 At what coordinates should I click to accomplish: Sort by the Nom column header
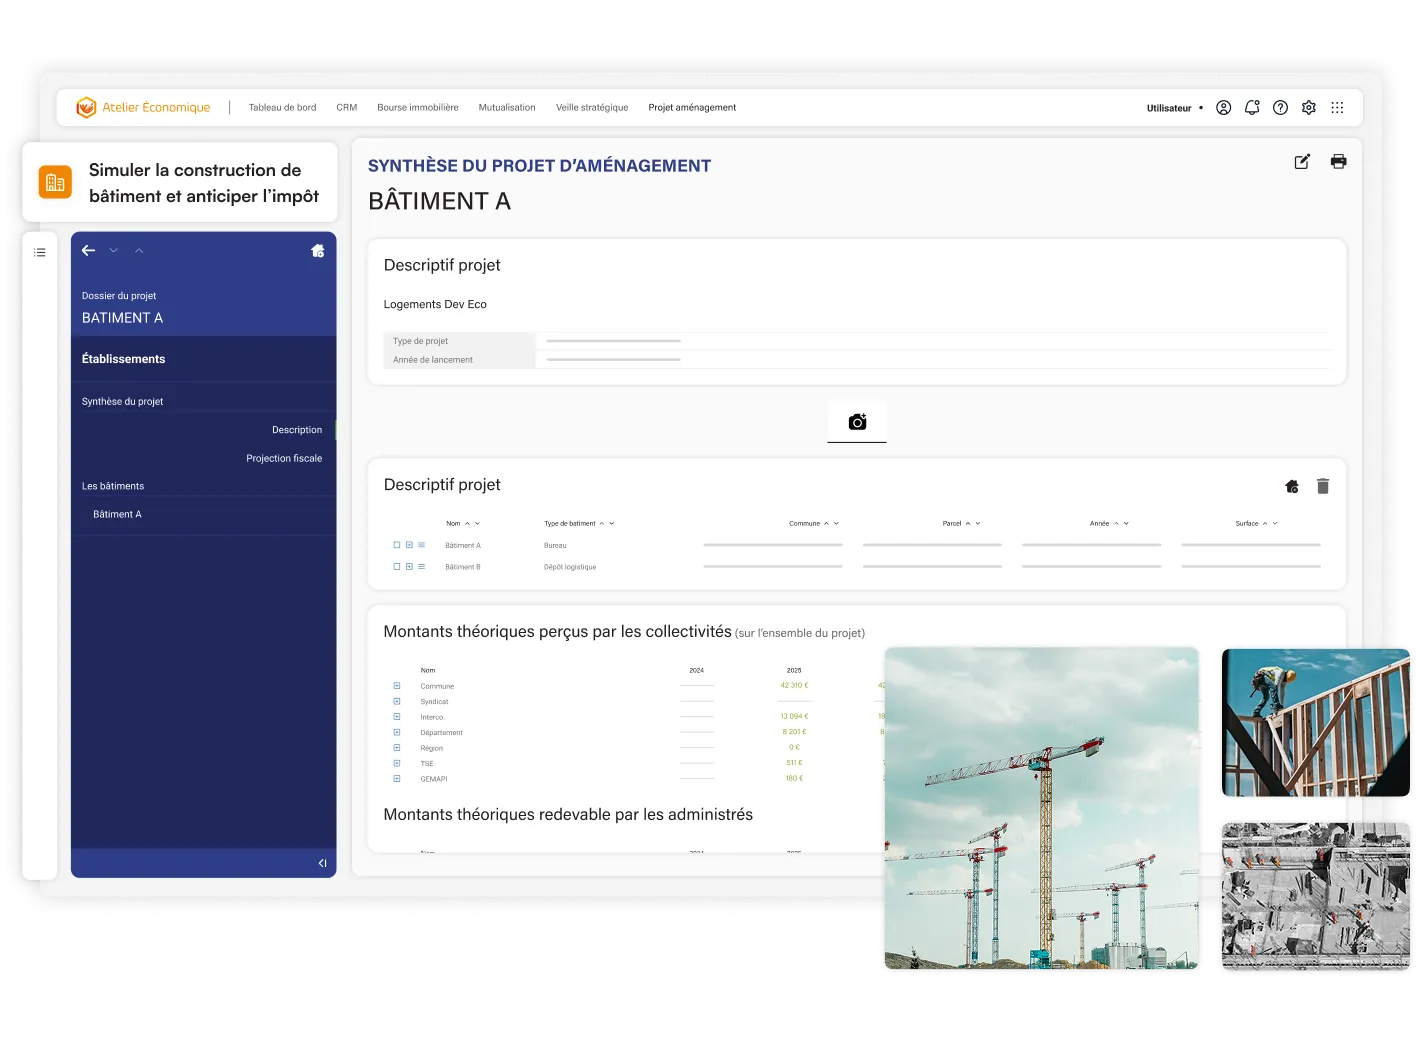pyautogui.click(x=463, y=523)
